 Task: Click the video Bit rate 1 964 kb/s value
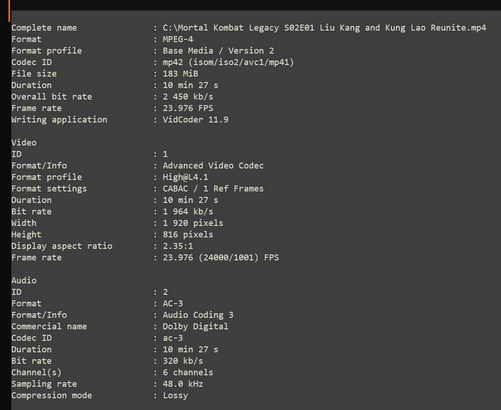(x=188, y=212)
